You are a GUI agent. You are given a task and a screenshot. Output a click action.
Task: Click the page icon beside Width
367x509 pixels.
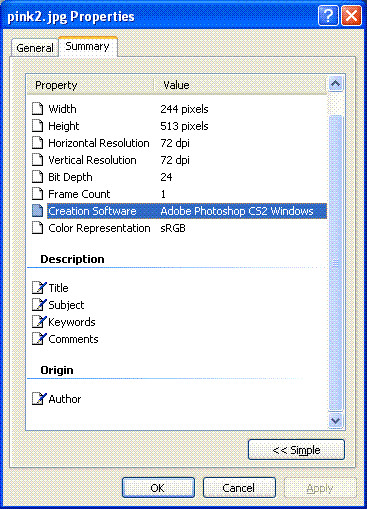point(38,109)
